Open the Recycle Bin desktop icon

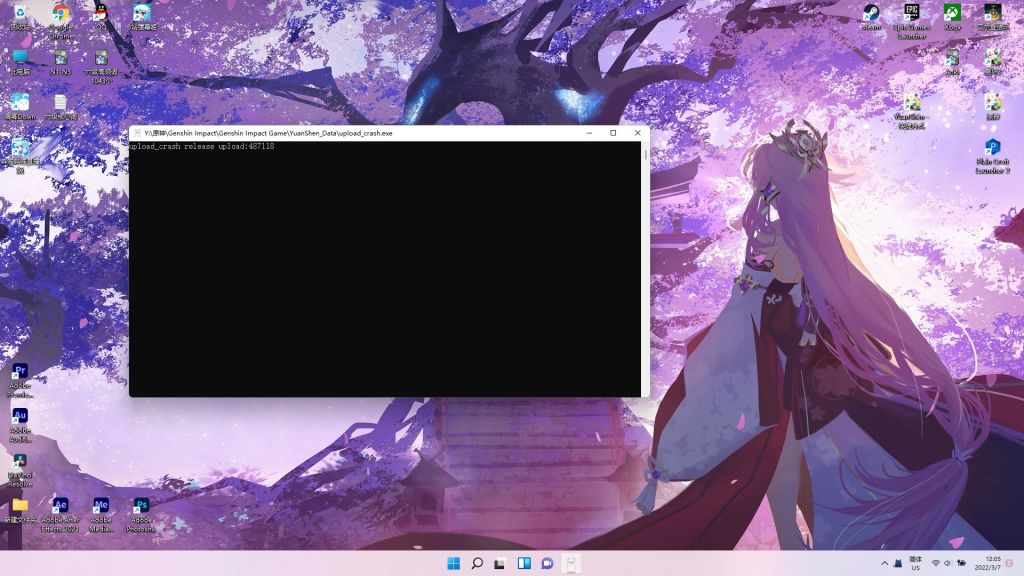pos(20,17)
